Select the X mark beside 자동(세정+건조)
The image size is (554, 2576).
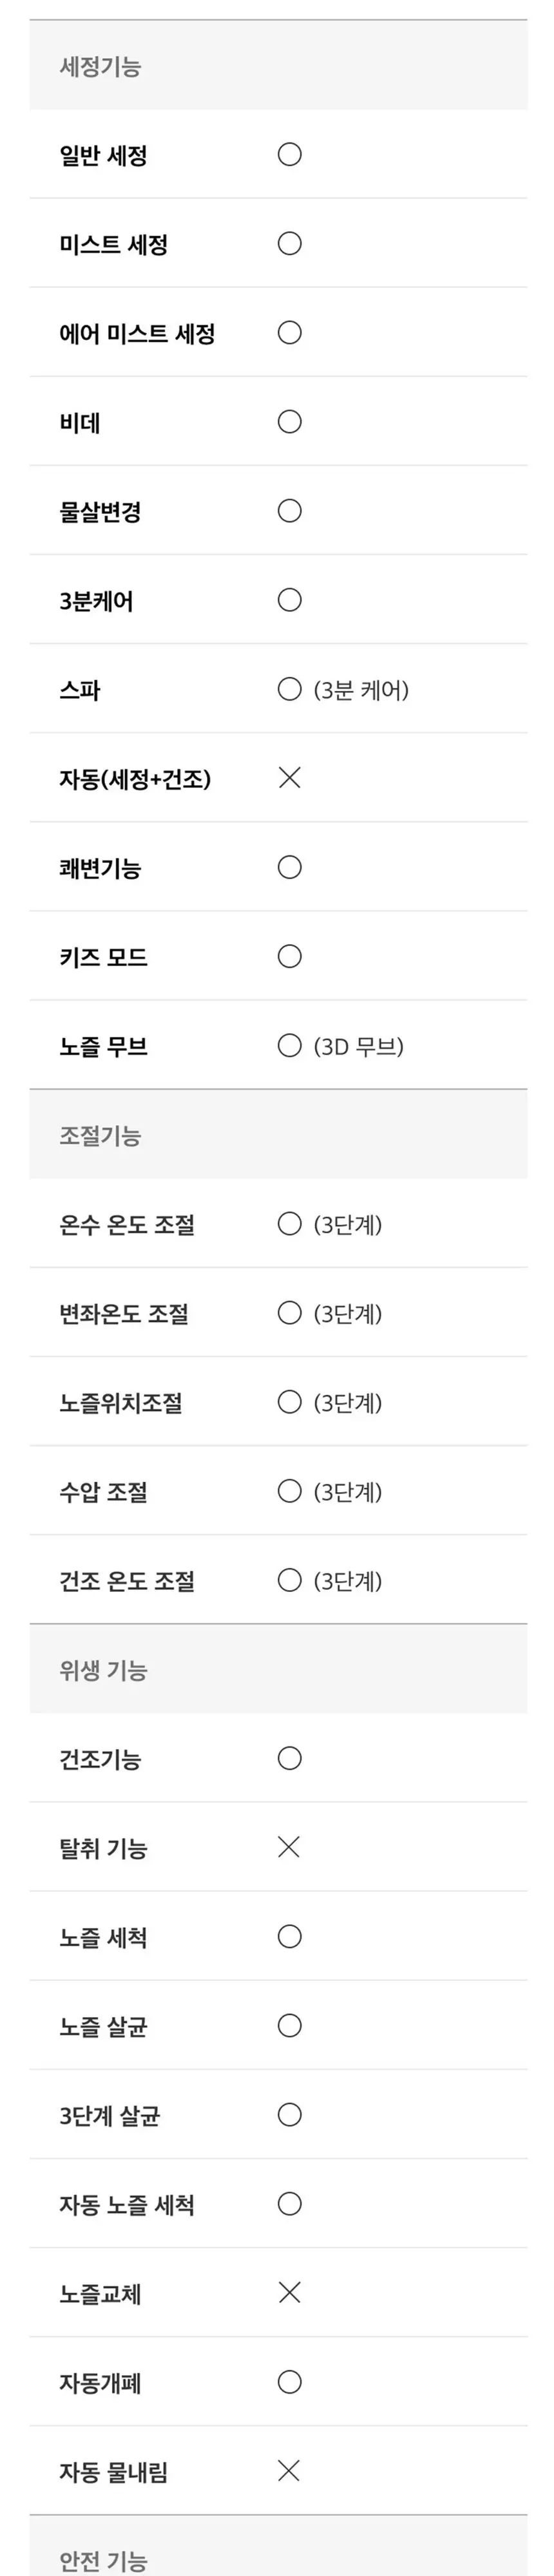pyautogui.click(x=289, y=777)
